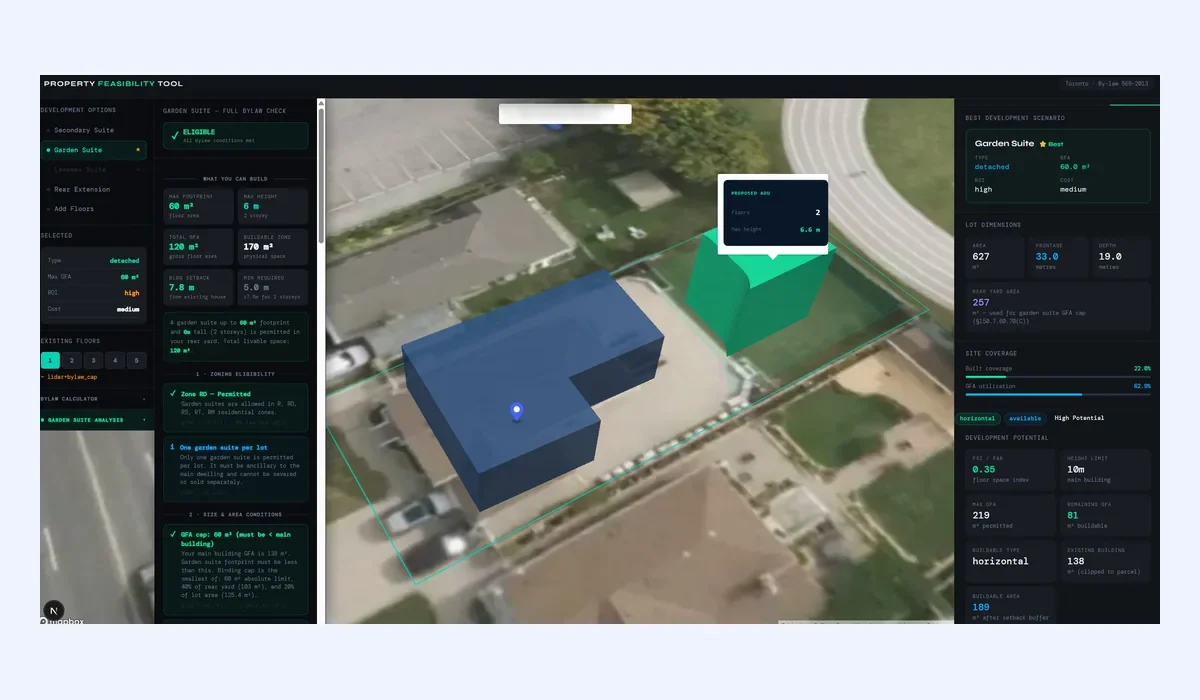
Task: Click the map search field
Action: pyautogui.click(x=565, y=113)
